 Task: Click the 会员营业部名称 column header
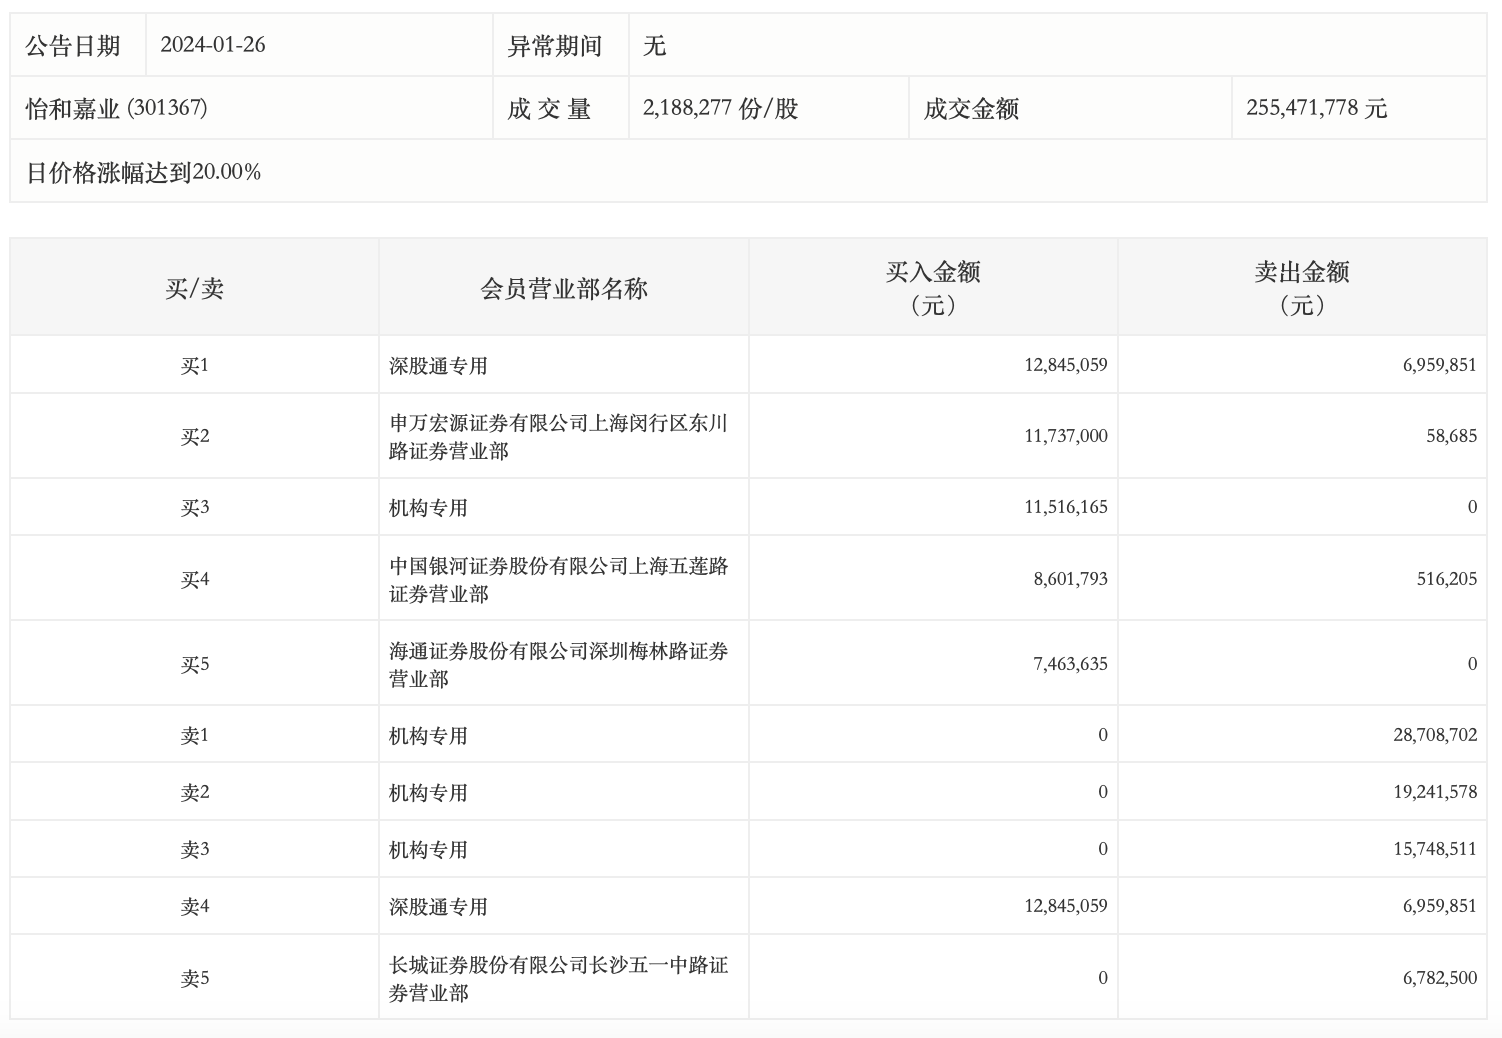[x=564, y=288]
